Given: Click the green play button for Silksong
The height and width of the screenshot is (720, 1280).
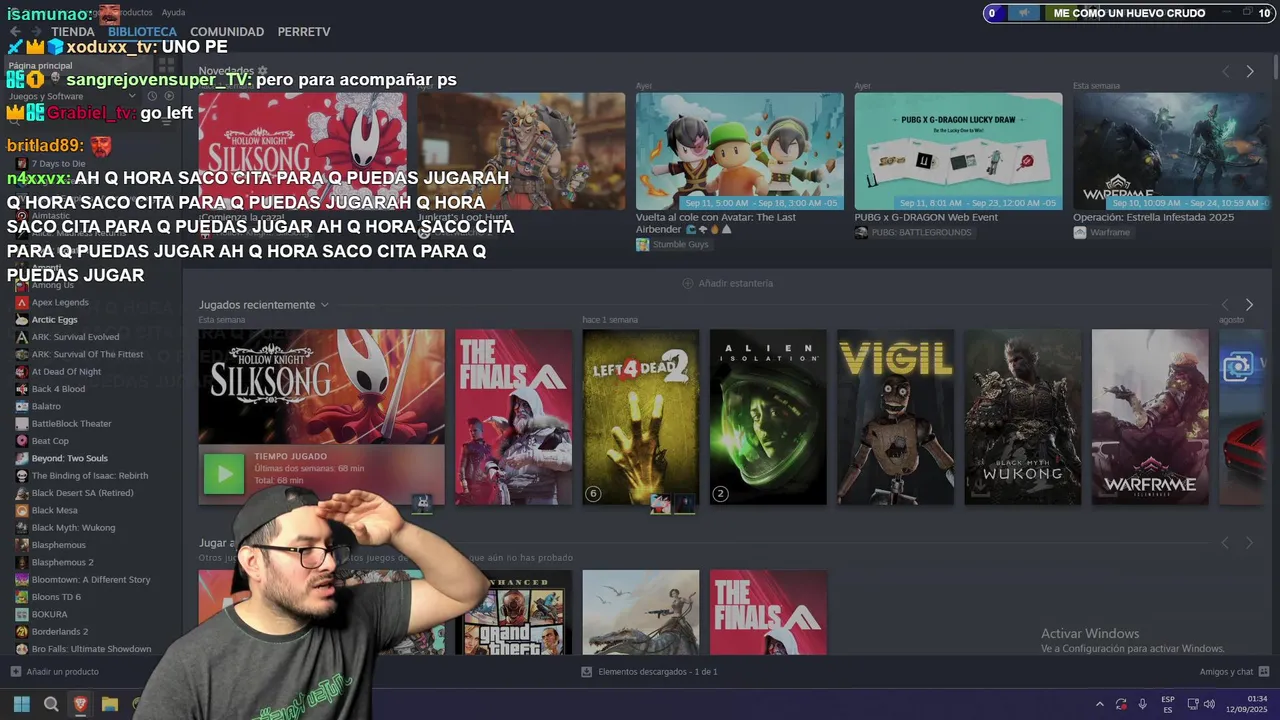Looking at the screenshot, I should pos(224,474).
